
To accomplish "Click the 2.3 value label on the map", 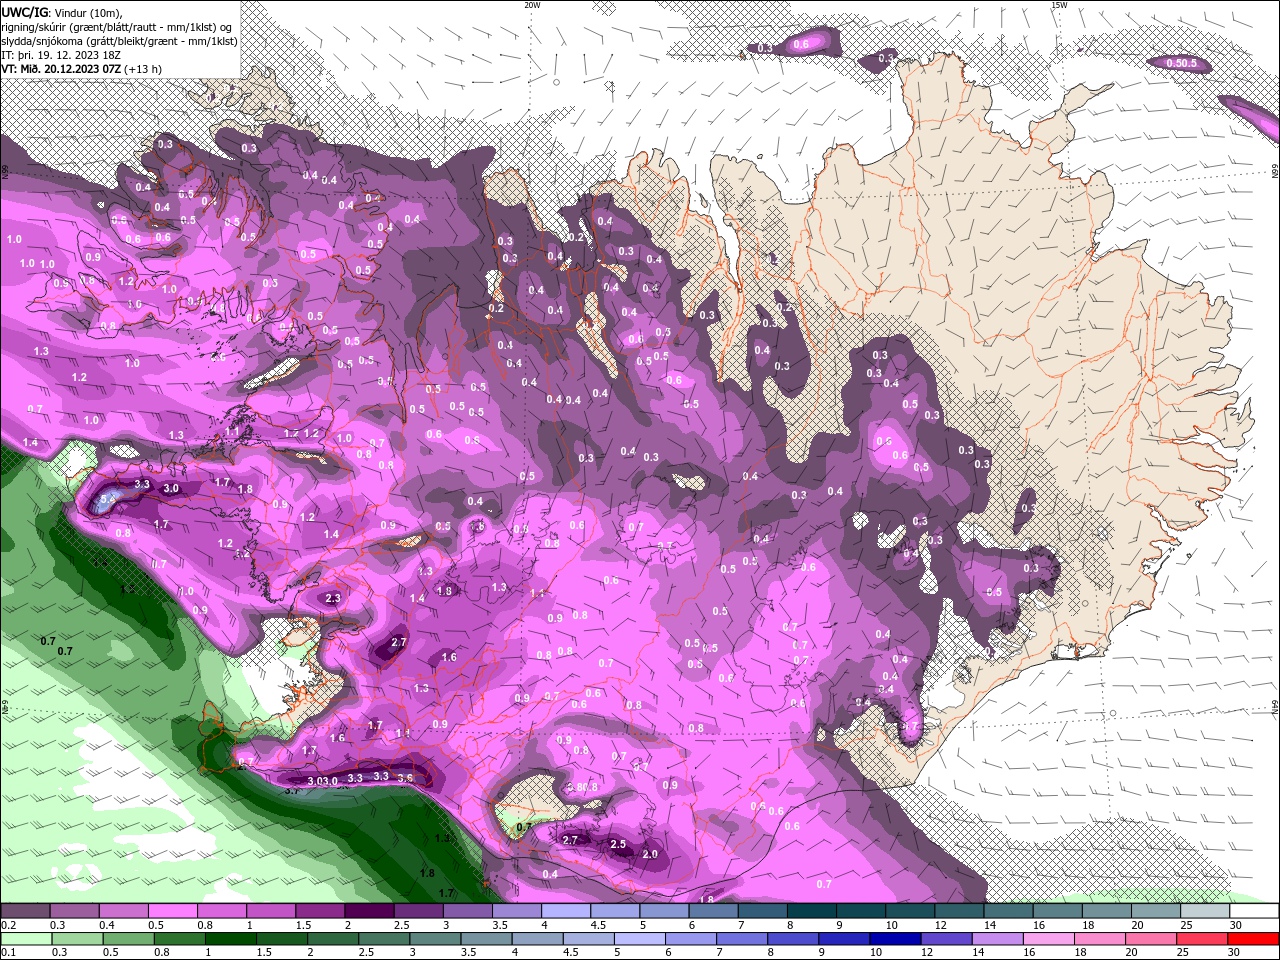I will [x=333, y=598].
